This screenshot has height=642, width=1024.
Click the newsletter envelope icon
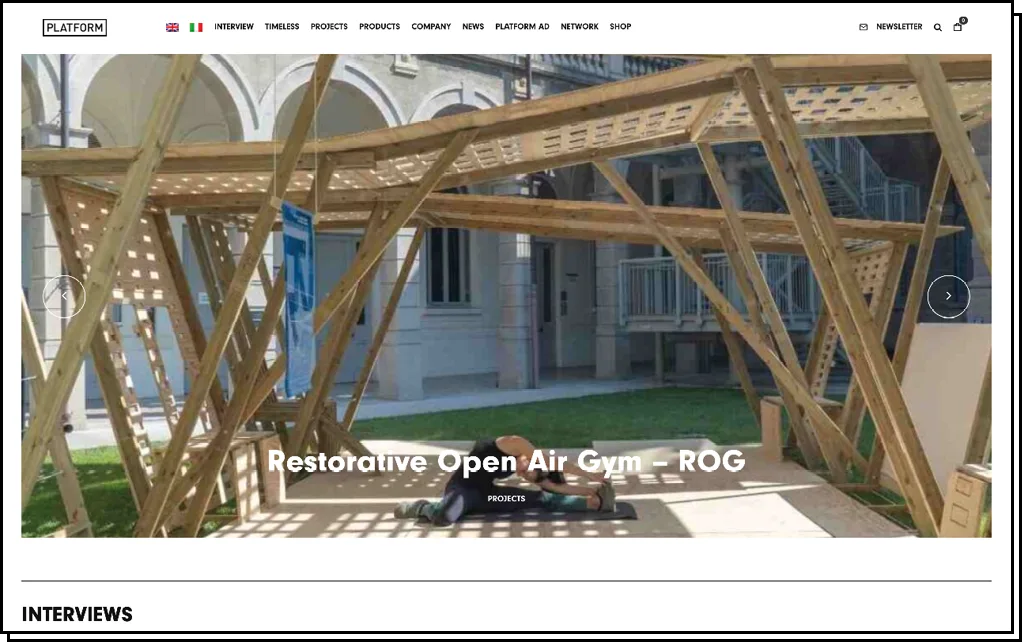click(x=863, y=27)
